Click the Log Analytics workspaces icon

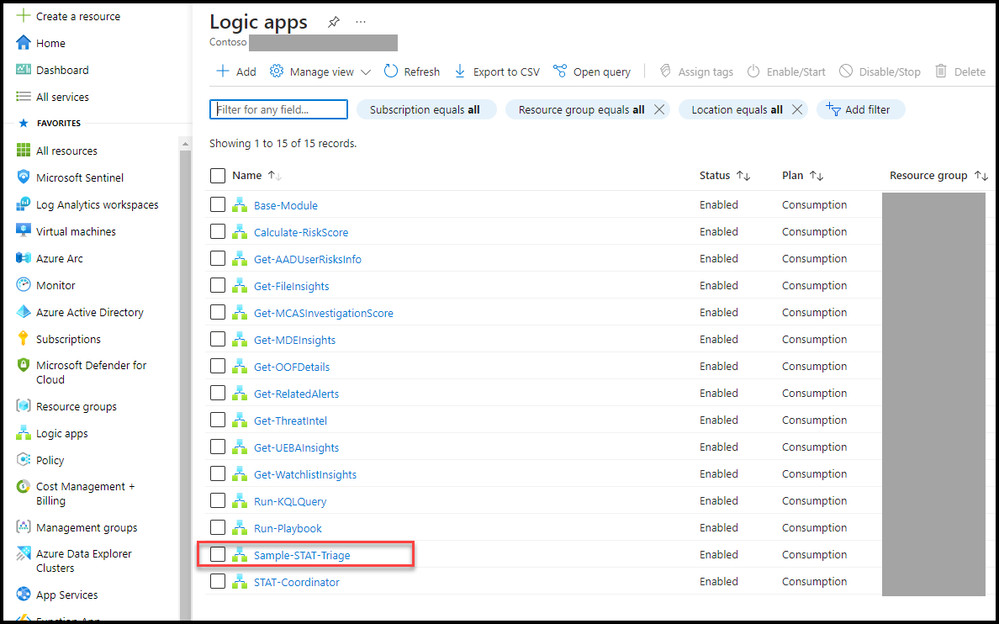(24, 205)
